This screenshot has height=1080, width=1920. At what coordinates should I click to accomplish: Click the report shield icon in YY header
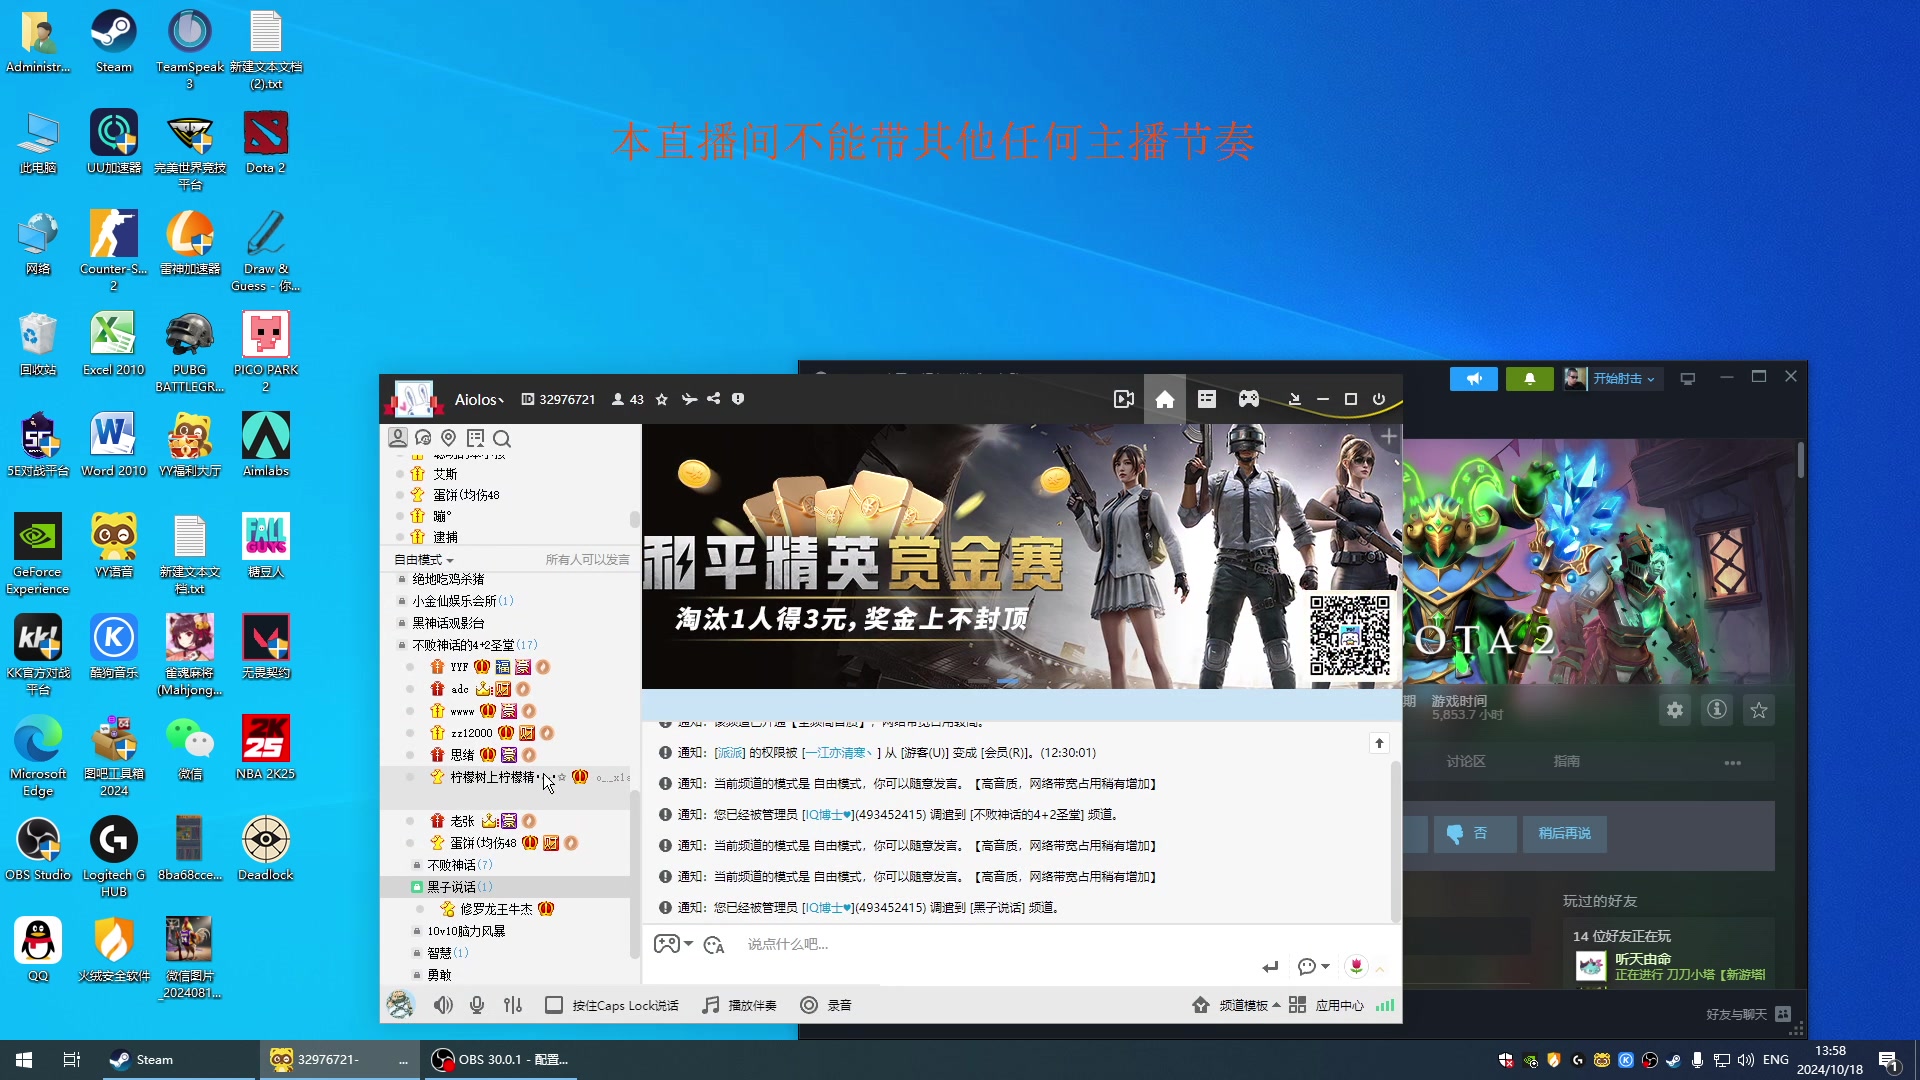click(738, 399)
